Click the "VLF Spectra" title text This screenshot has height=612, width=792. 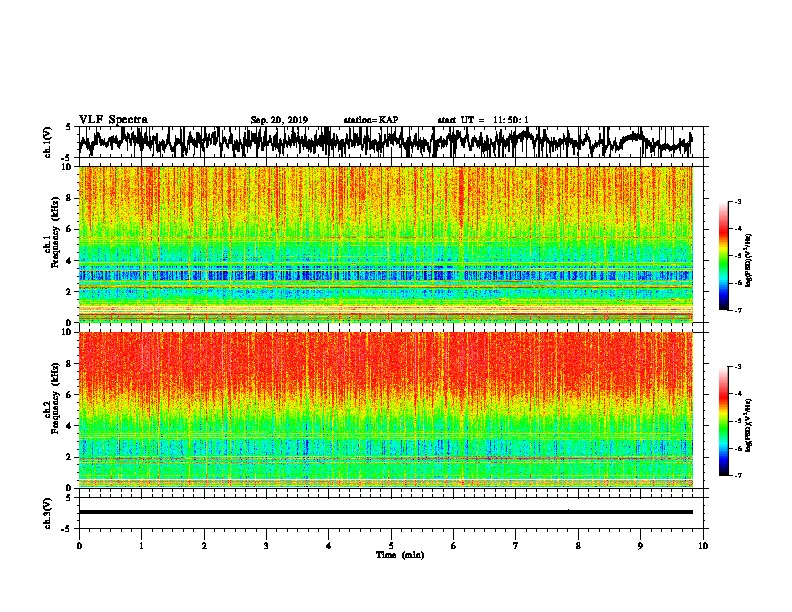click(x=113, y=119)
